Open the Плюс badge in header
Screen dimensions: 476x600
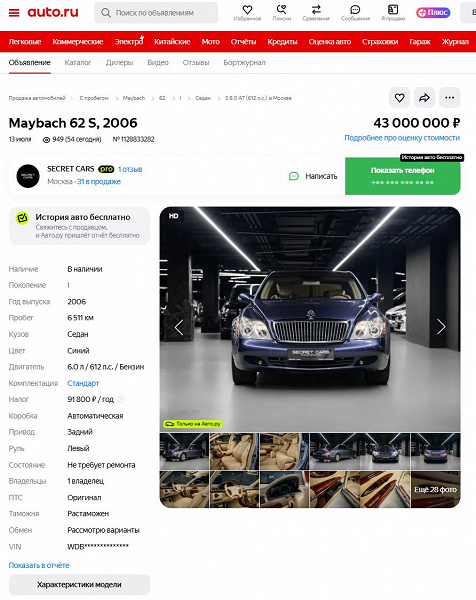(x=434, y=13)
